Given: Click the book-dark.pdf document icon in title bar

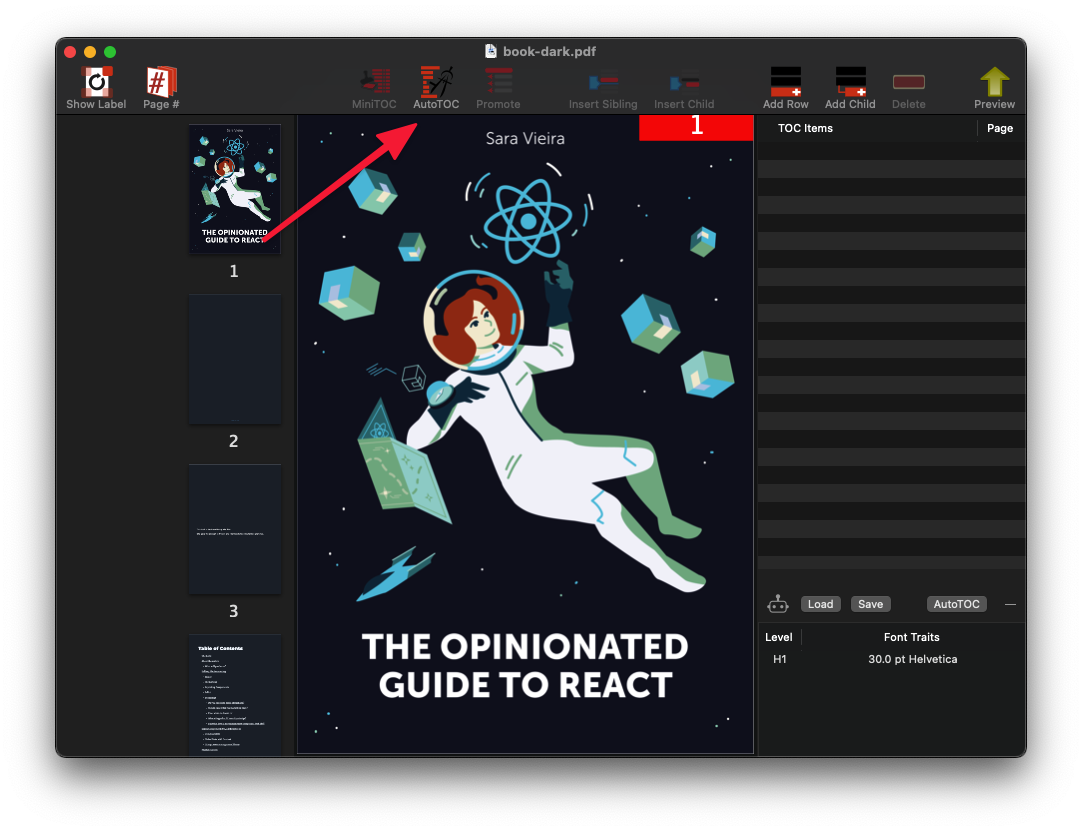Looking at the screenshot, I should [x=491, y=51].
